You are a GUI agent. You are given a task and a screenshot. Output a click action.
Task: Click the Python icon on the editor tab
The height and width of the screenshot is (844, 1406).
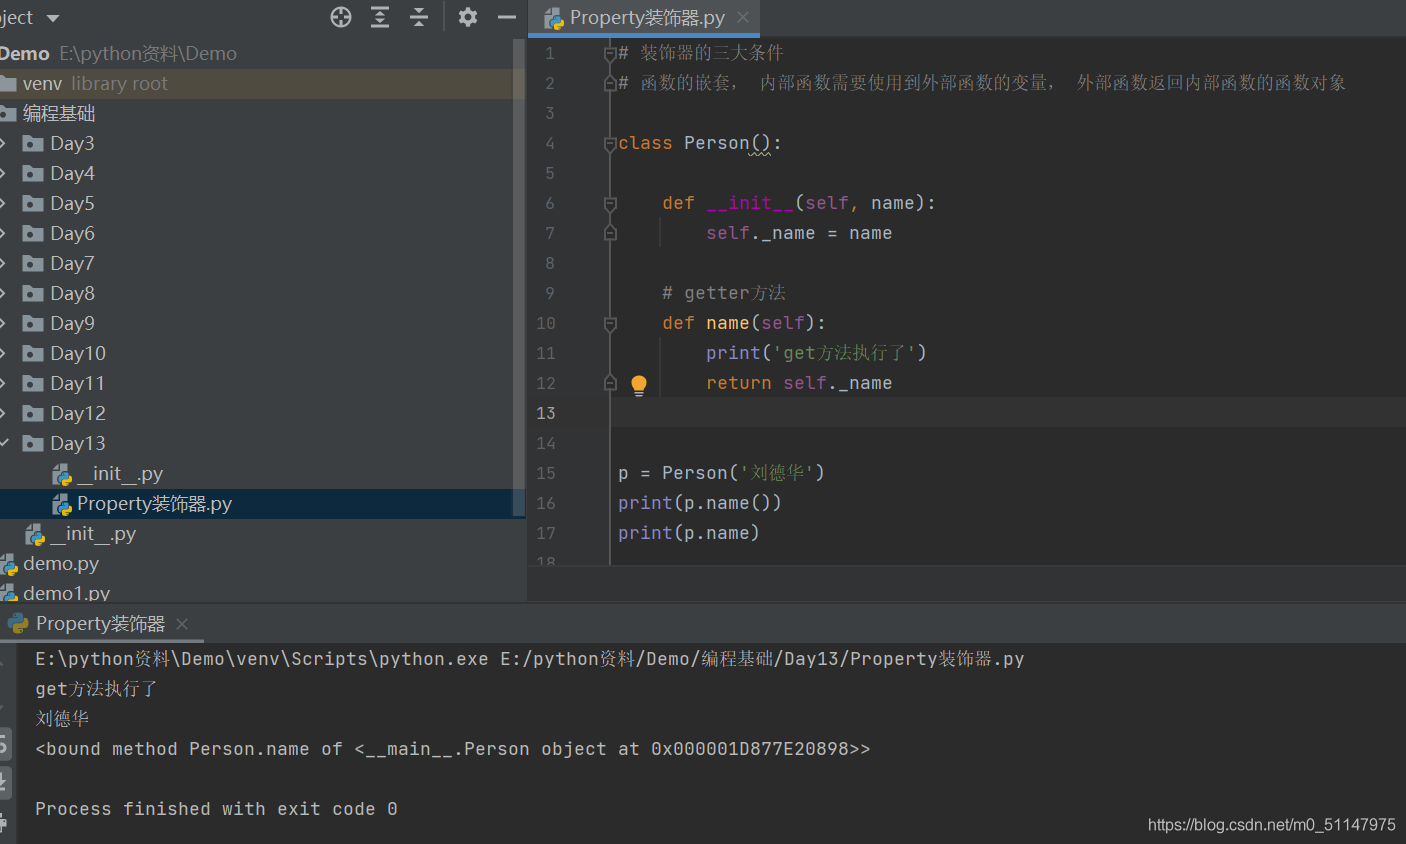point(554,18)
